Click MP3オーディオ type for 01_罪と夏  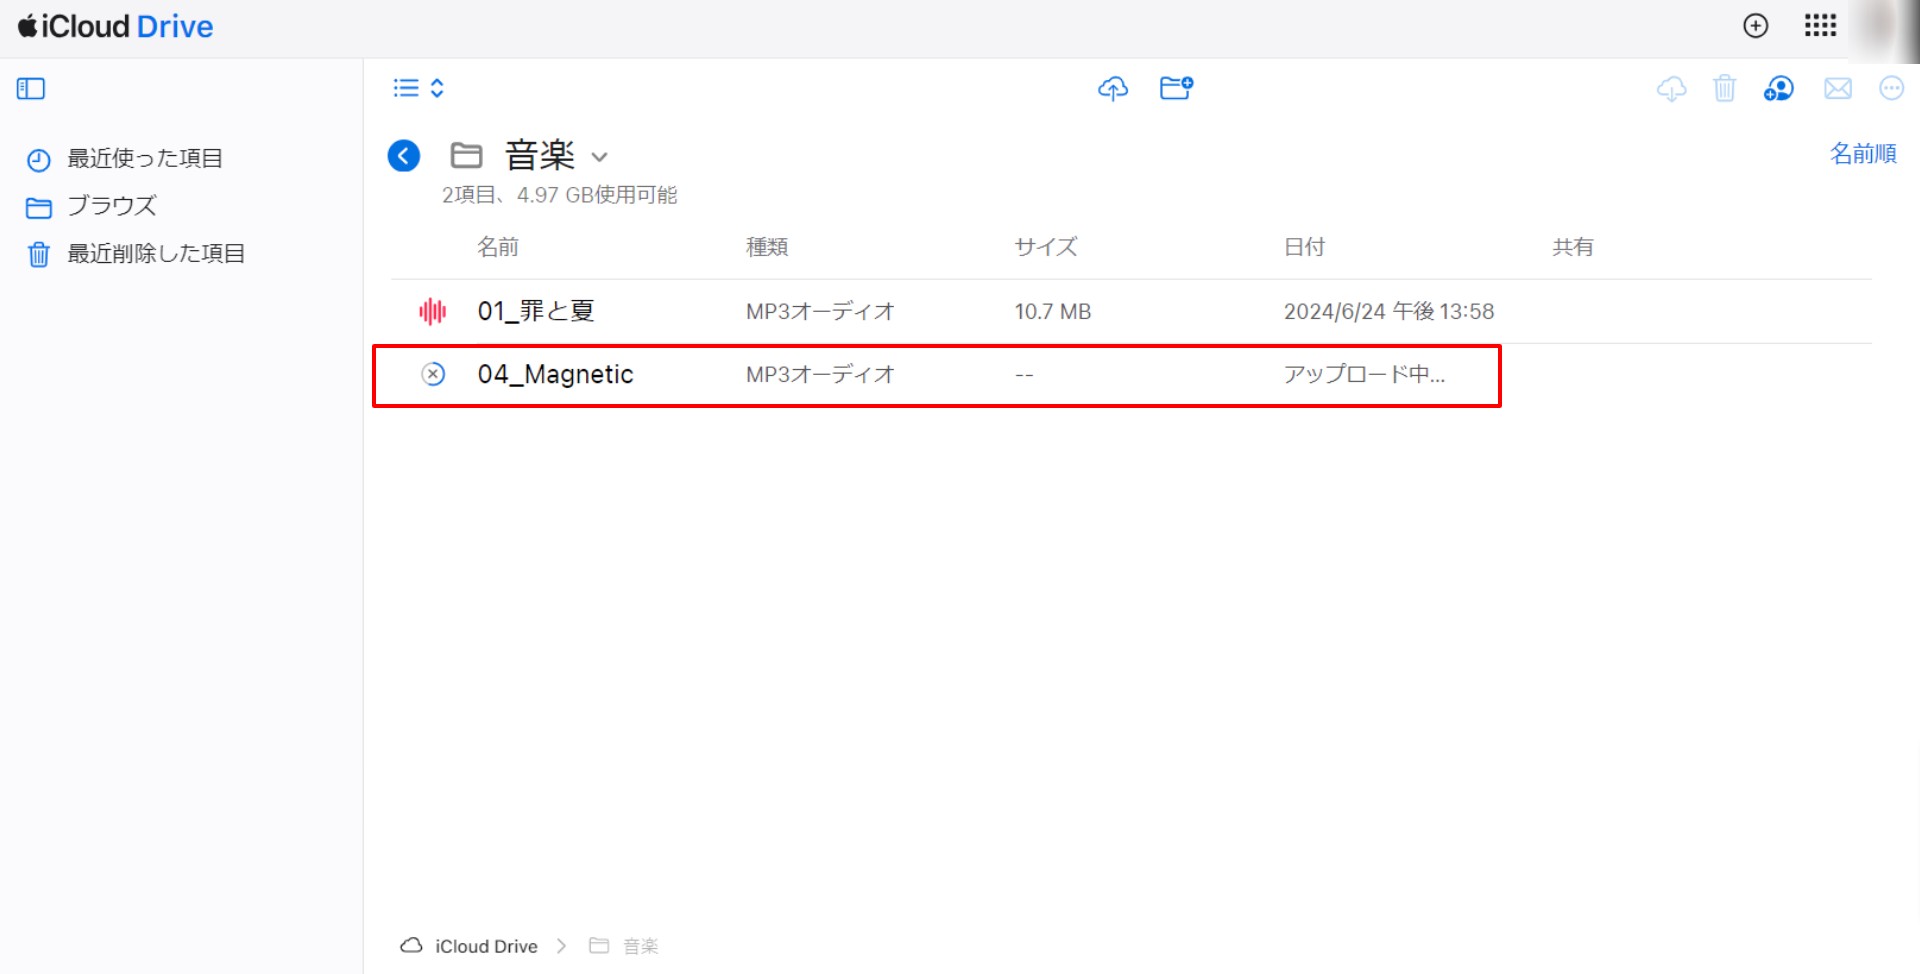820,312
